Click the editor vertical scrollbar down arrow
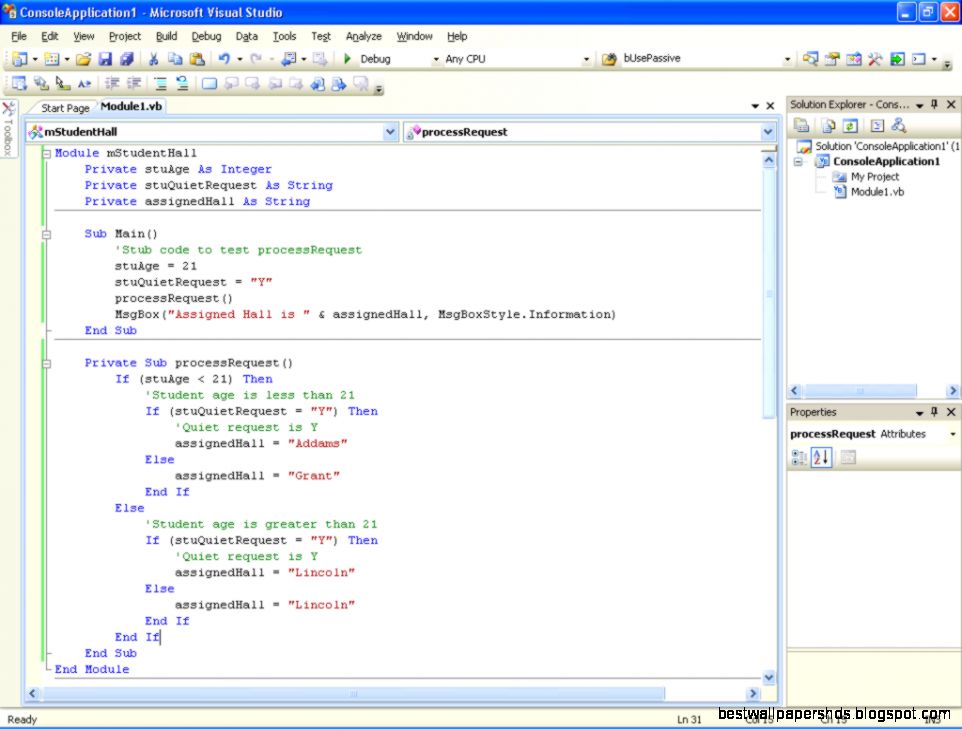 [769, 677]
